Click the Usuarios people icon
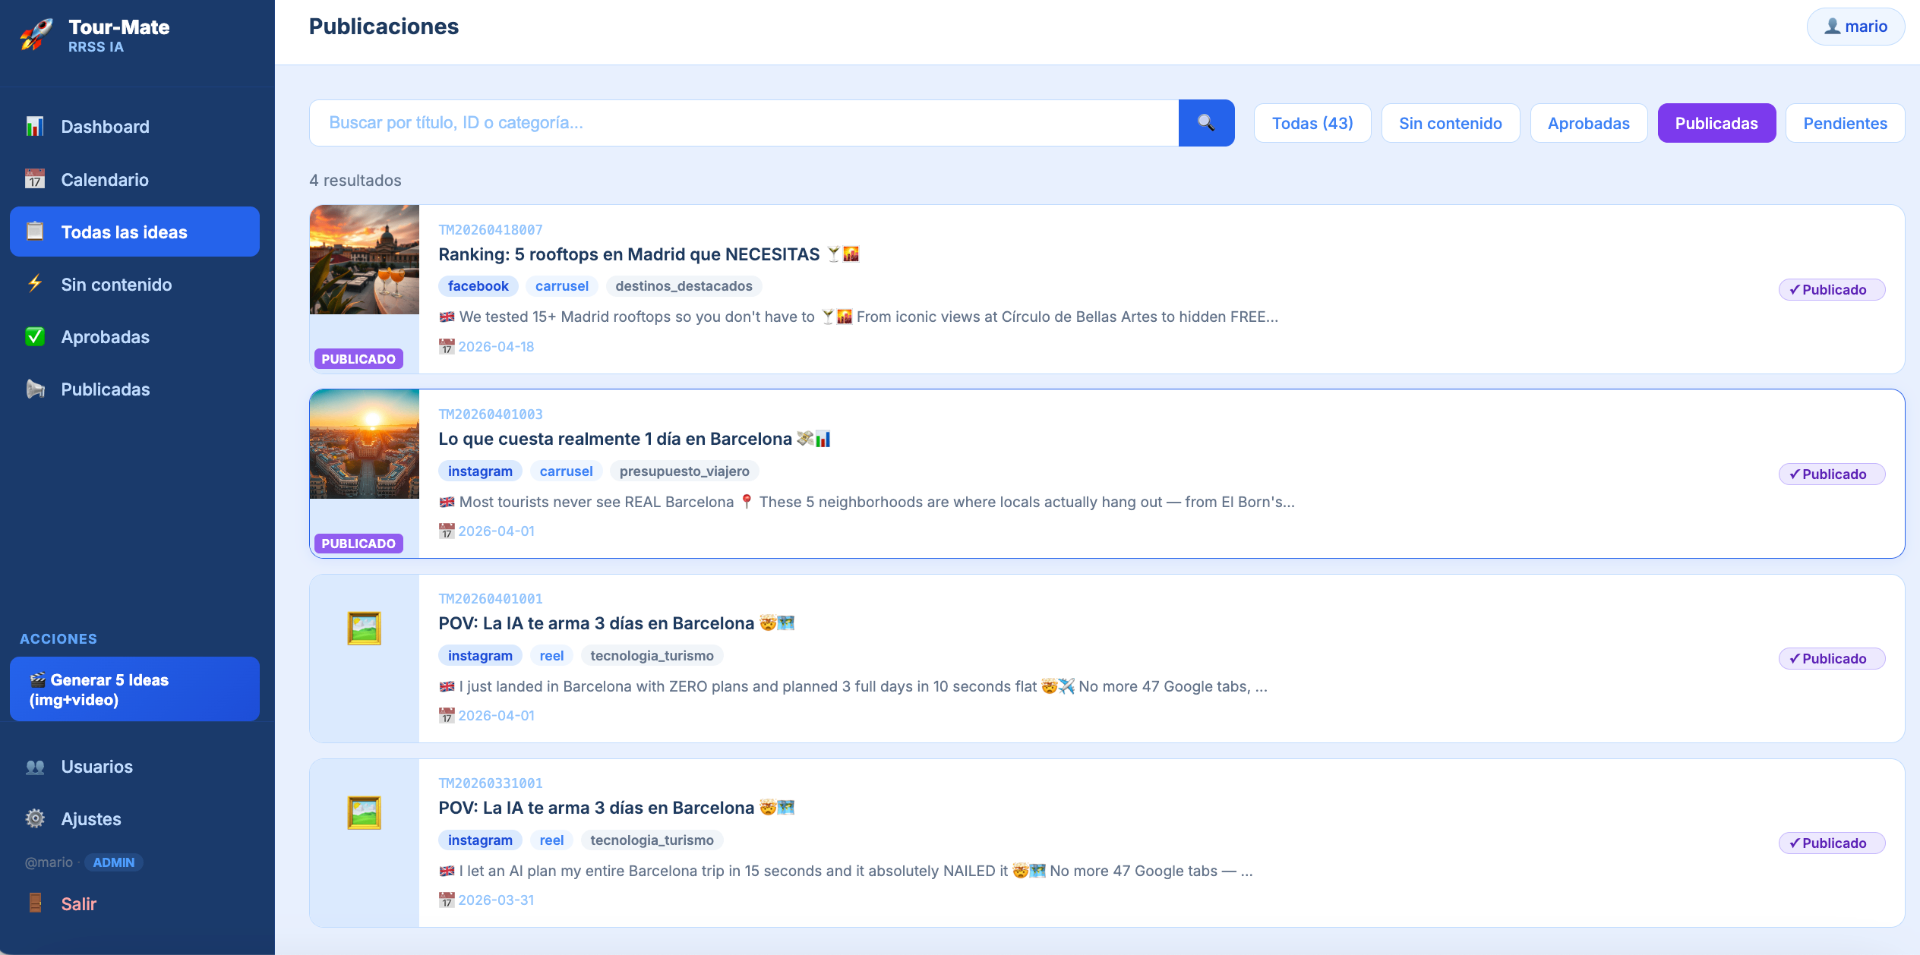 click(35, 767)
